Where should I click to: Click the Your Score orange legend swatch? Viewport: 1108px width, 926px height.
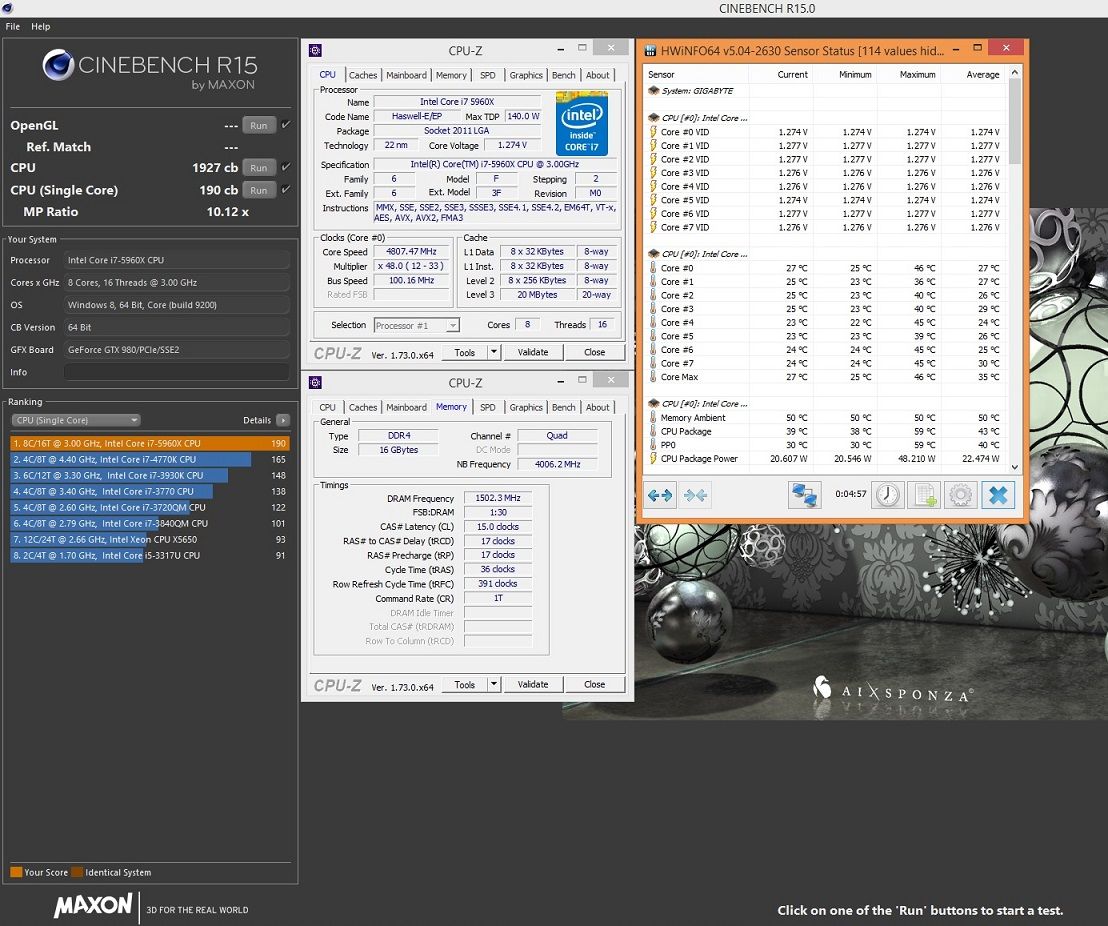click(x=16, y=872)
